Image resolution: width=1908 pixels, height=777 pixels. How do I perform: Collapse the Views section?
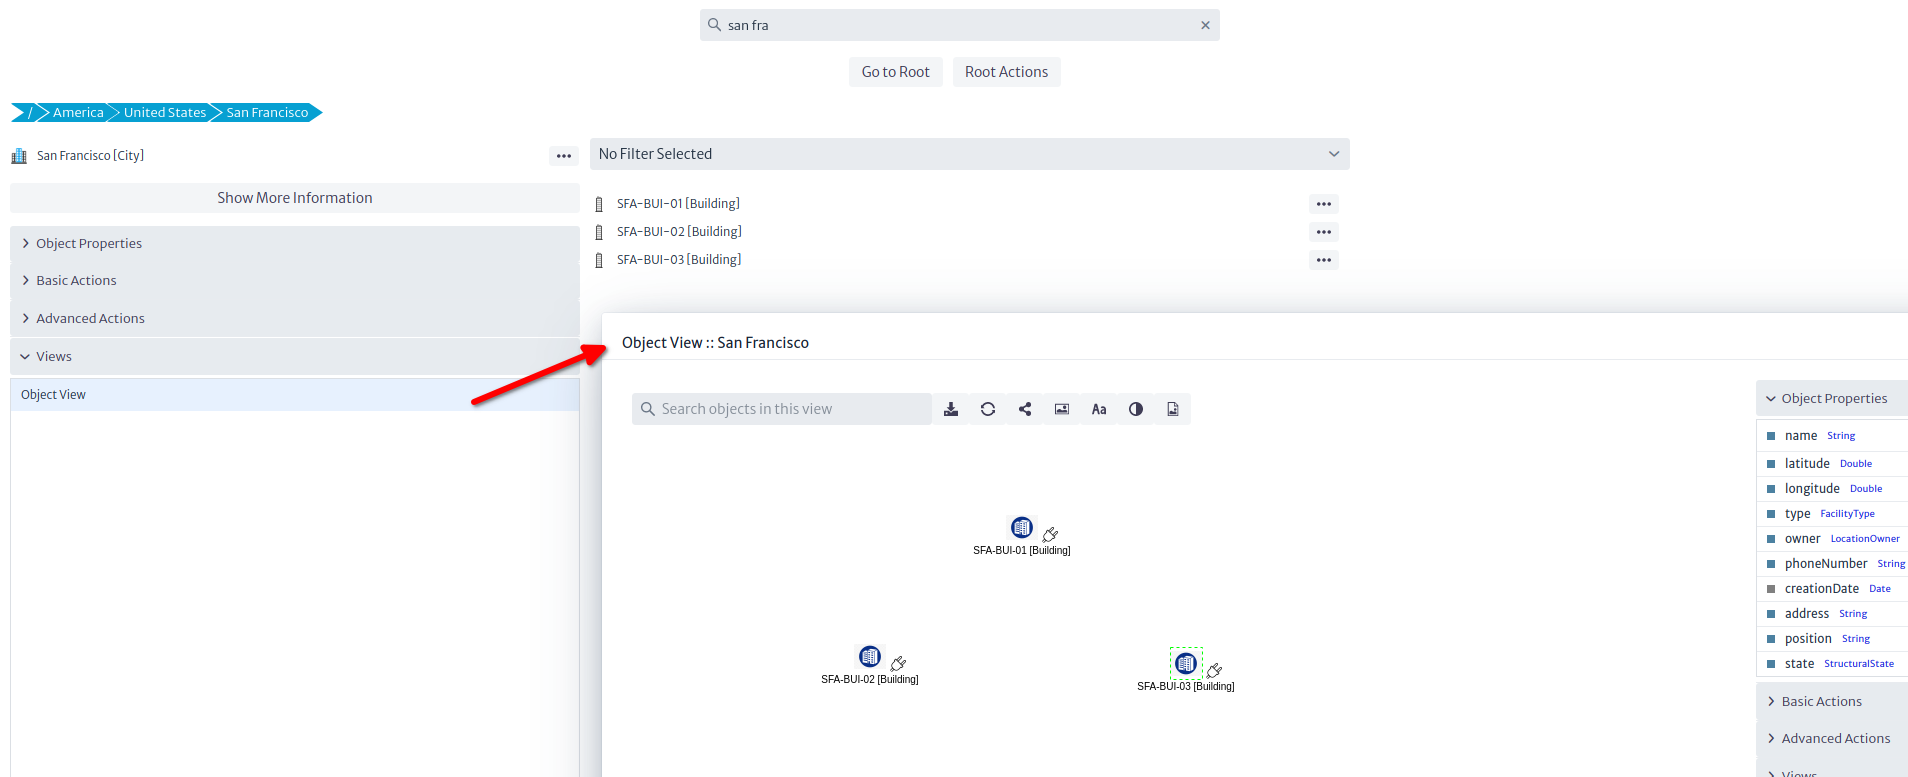[x=54, y=357]
